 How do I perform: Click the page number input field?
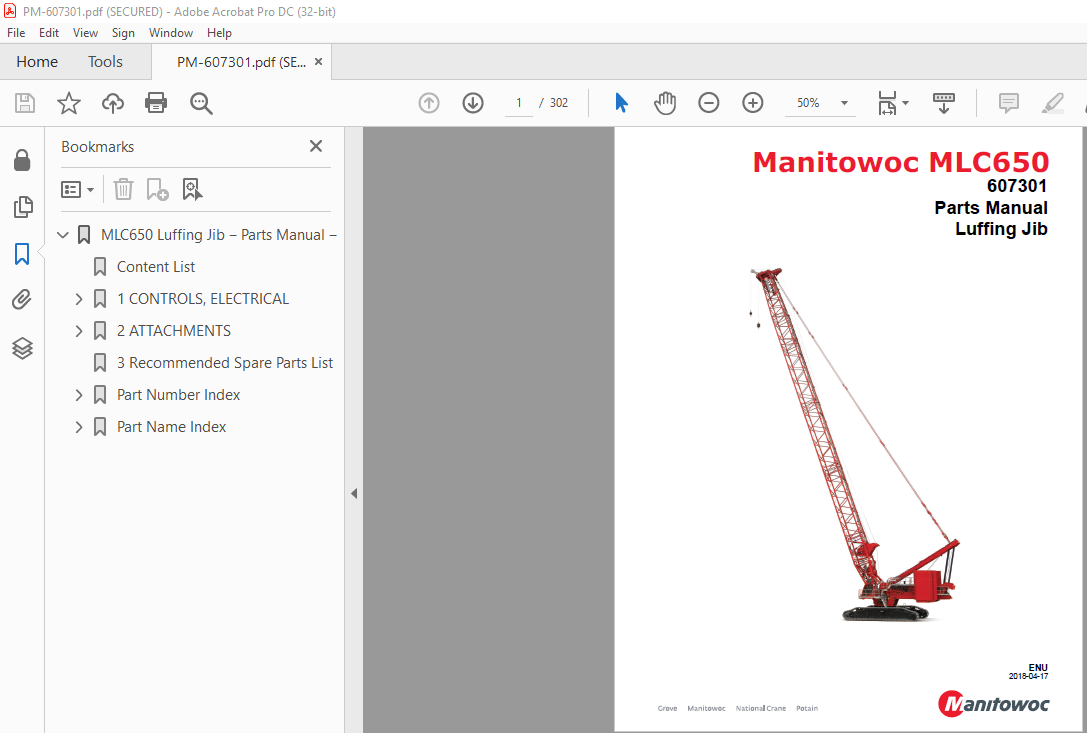coord(519,103)
